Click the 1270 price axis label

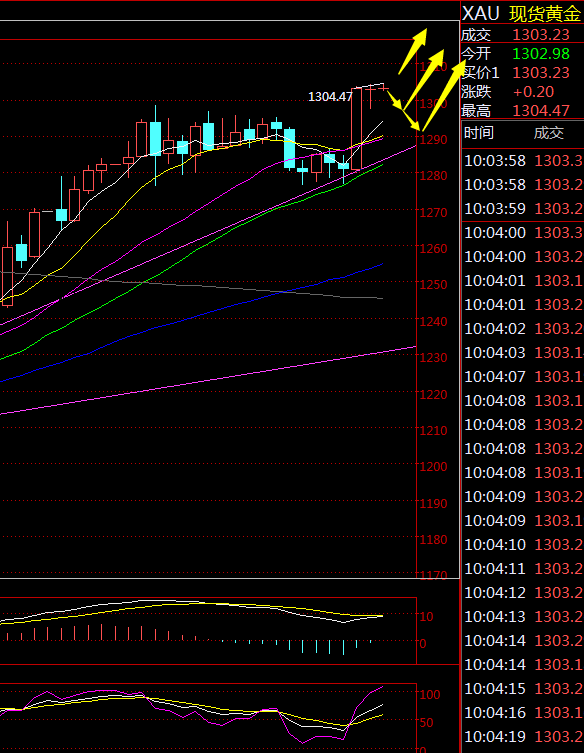[x=434, y=212]
